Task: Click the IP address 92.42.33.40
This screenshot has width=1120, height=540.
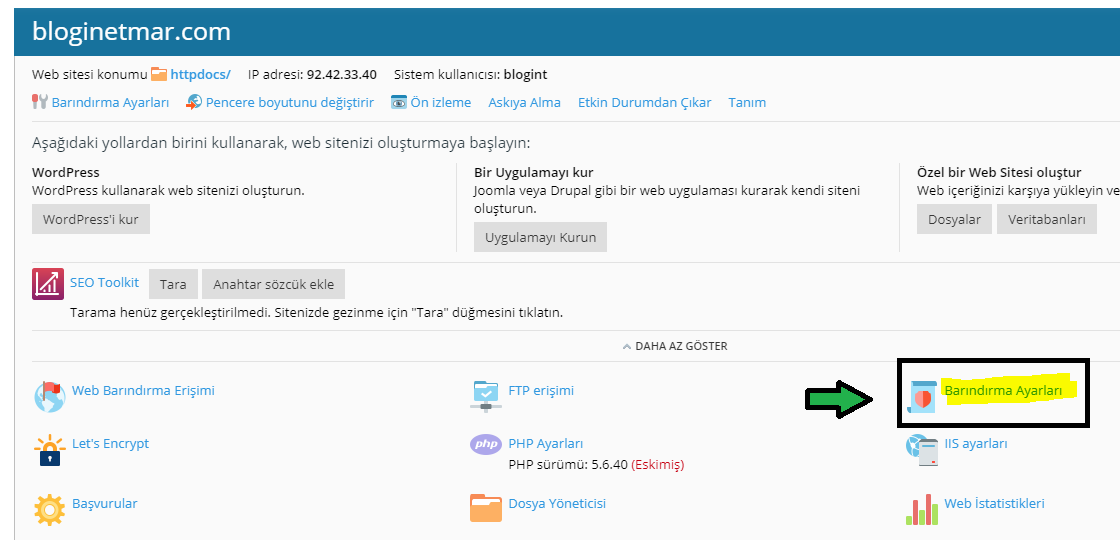Action: click(x=341, y=74)
